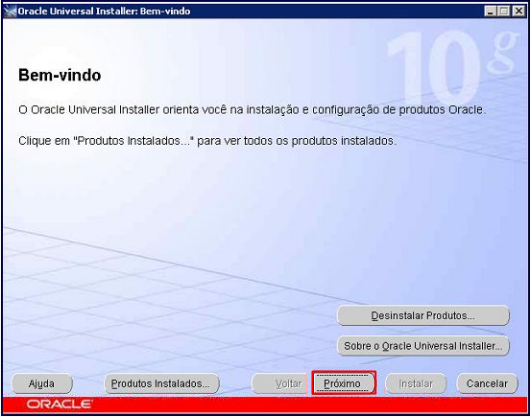Open Sobre o Oracle Universal Installer
The image size is (530, 417).
pos(423,346)
